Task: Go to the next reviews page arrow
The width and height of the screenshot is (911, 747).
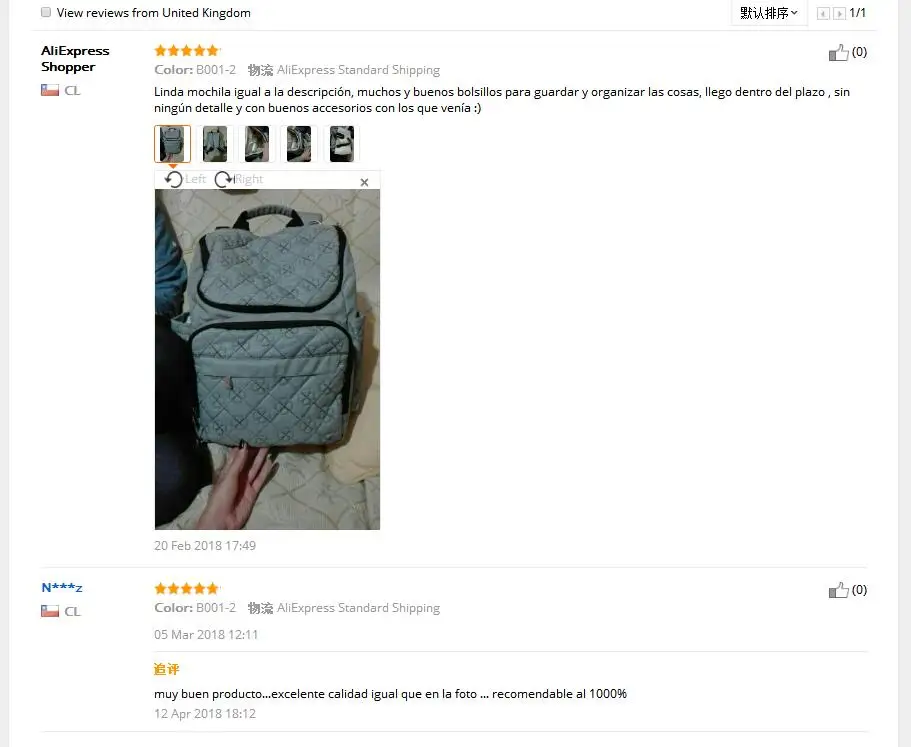Action: point(839,13)
